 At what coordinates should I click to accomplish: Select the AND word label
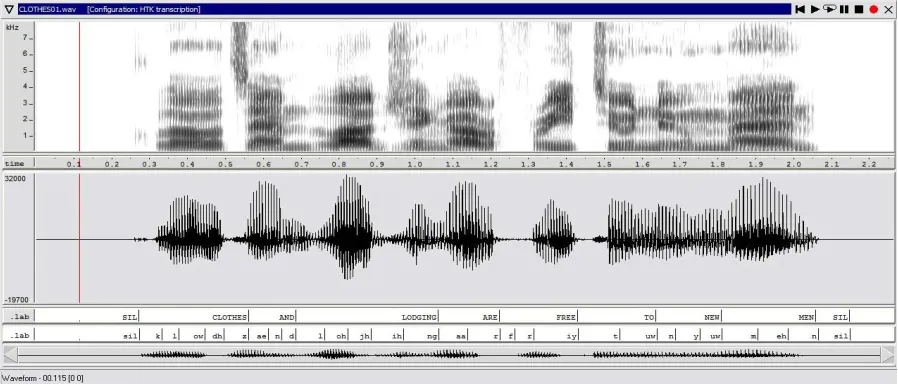coord(286,317)
